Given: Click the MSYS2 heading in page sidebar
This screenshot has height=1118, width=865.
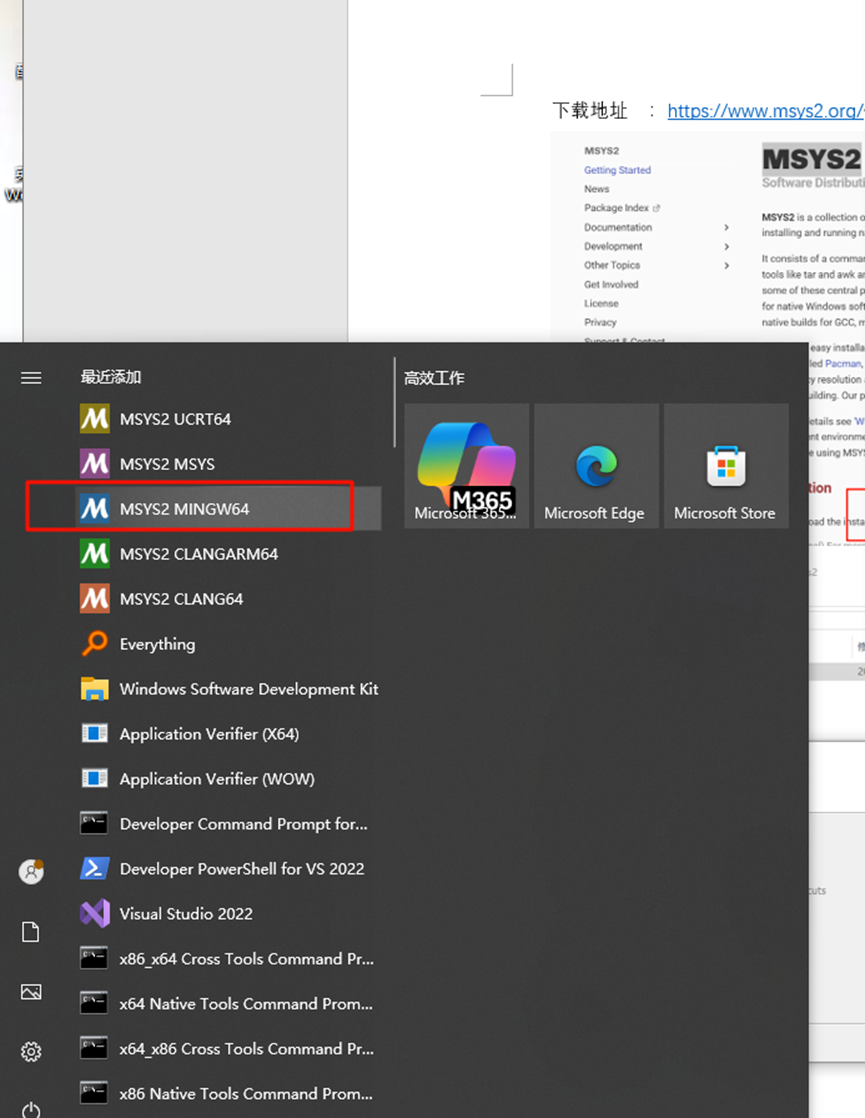Looking at the screenshot, I should 602,150.
